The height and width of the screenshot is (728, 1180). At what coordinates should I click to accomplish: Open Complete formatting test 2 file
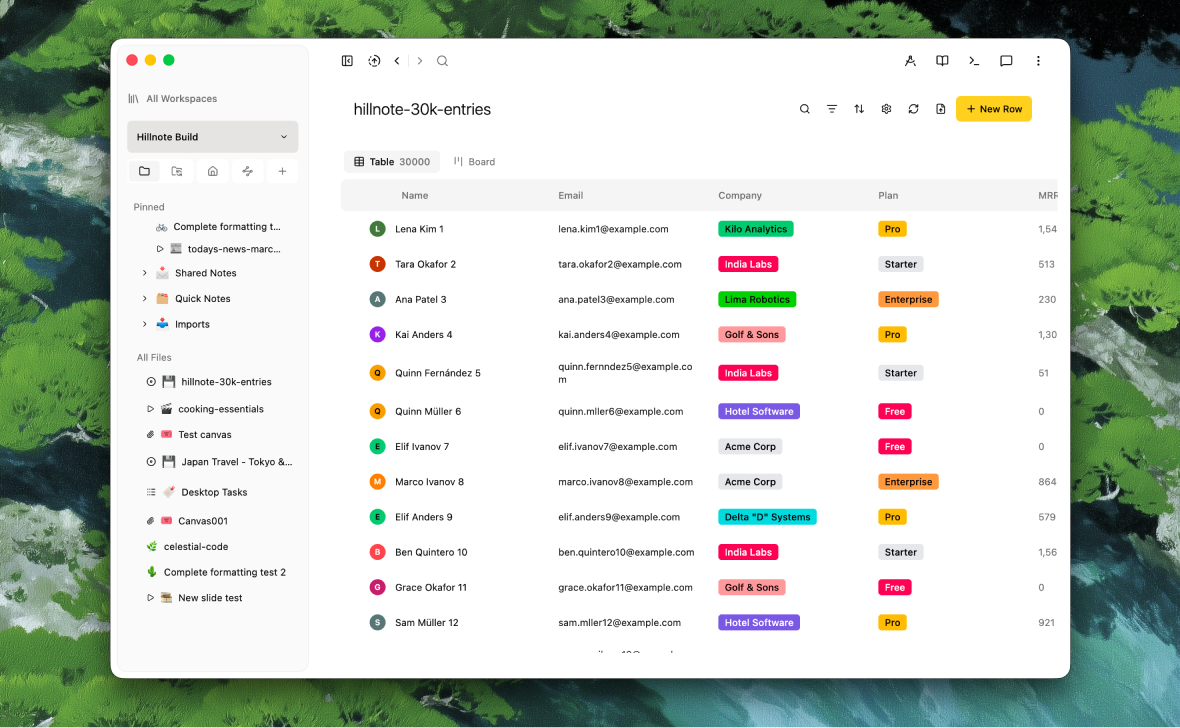[x=225, y=573]
